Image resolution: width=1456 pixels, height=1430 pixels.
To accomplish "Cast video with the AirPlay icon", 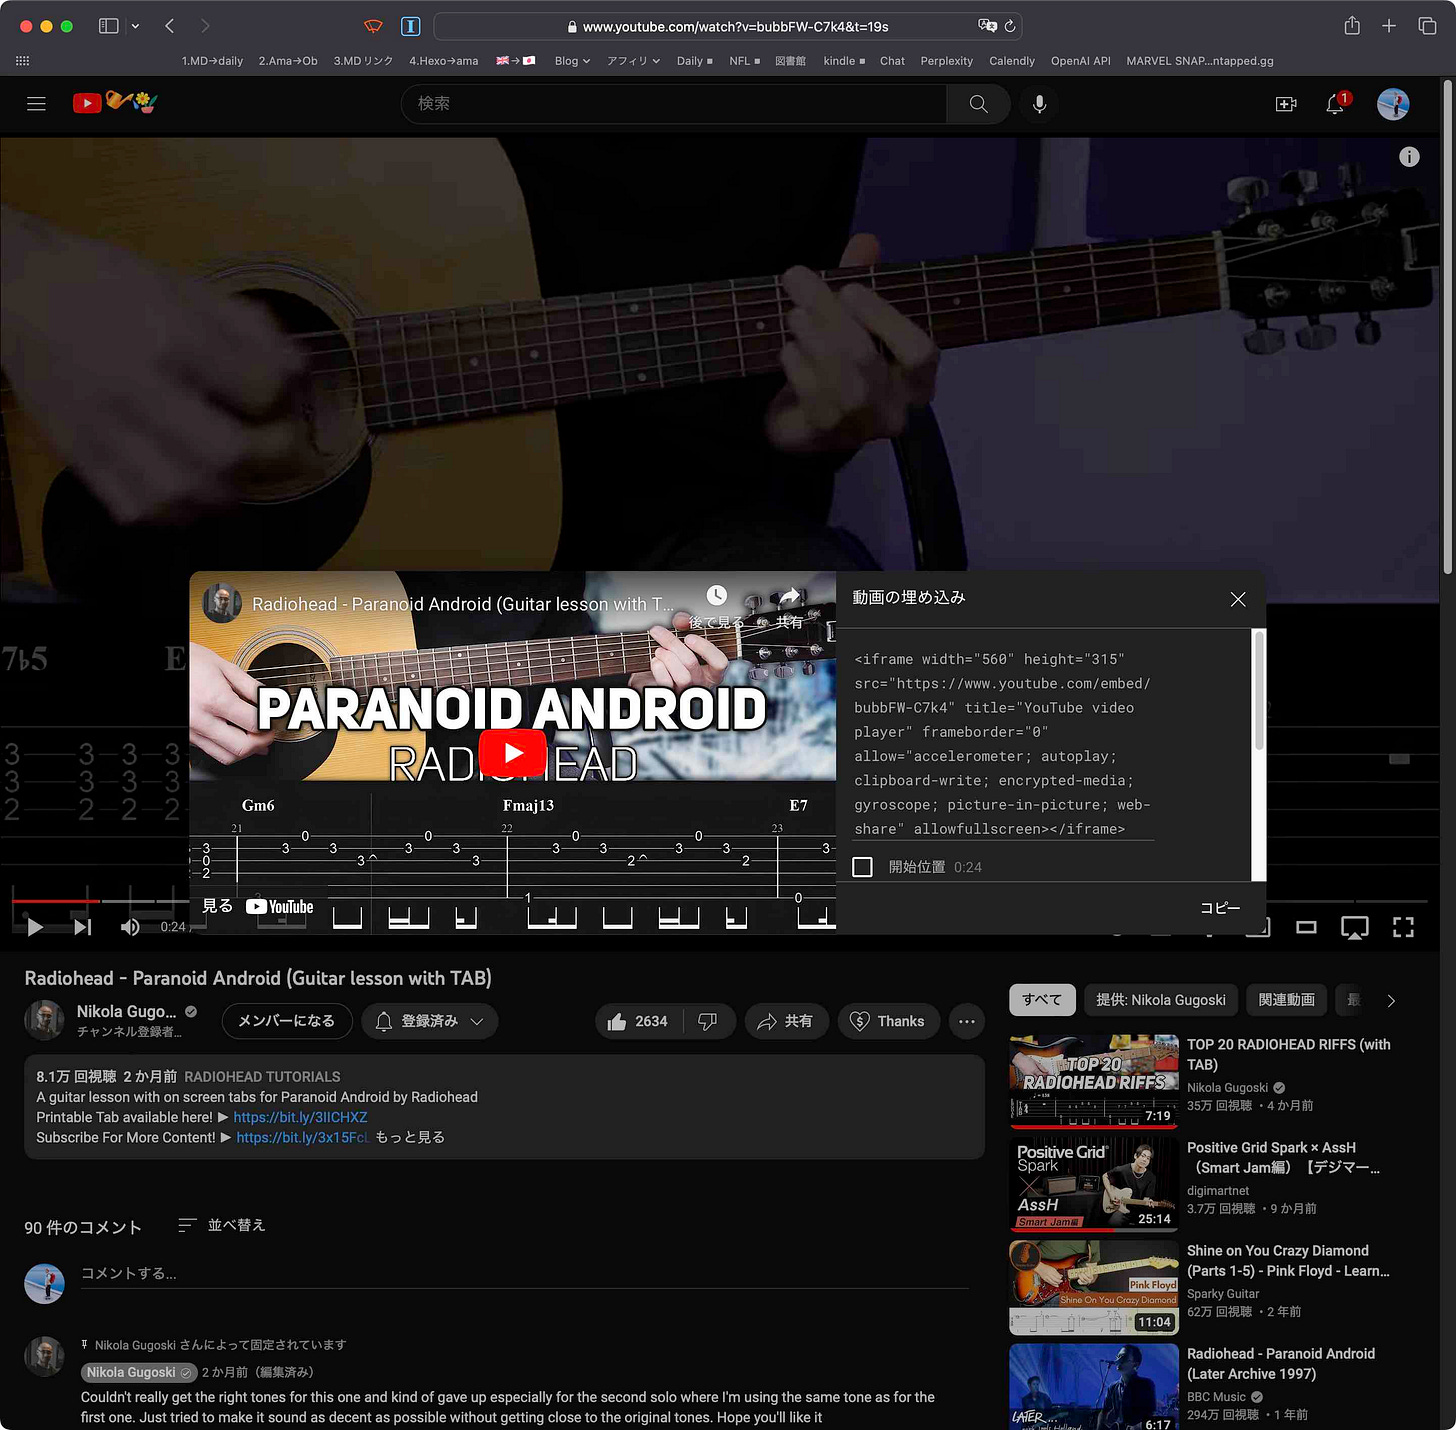I will [1355, 928].
